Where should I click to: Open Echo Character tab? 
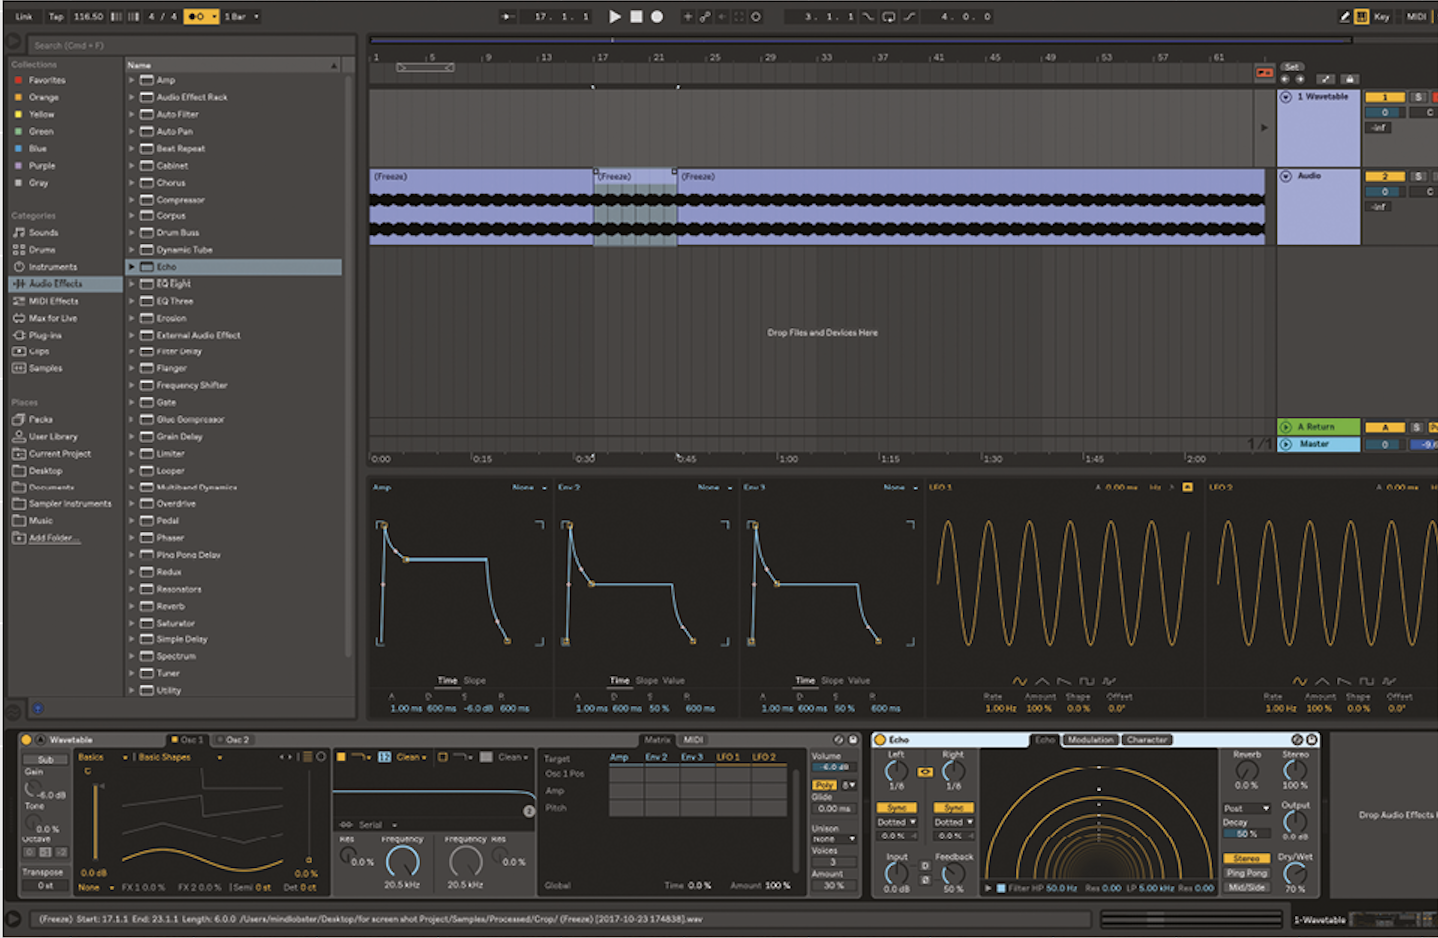pyautogui.click(x=1146, y=740)
